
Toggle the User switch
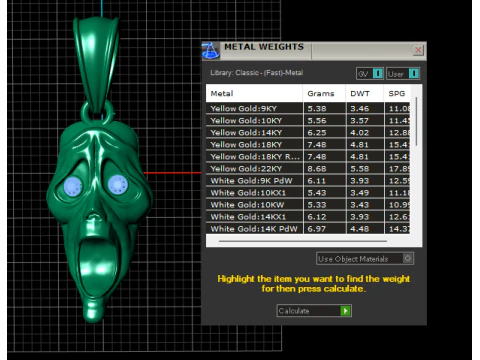(x=403, y=74)
